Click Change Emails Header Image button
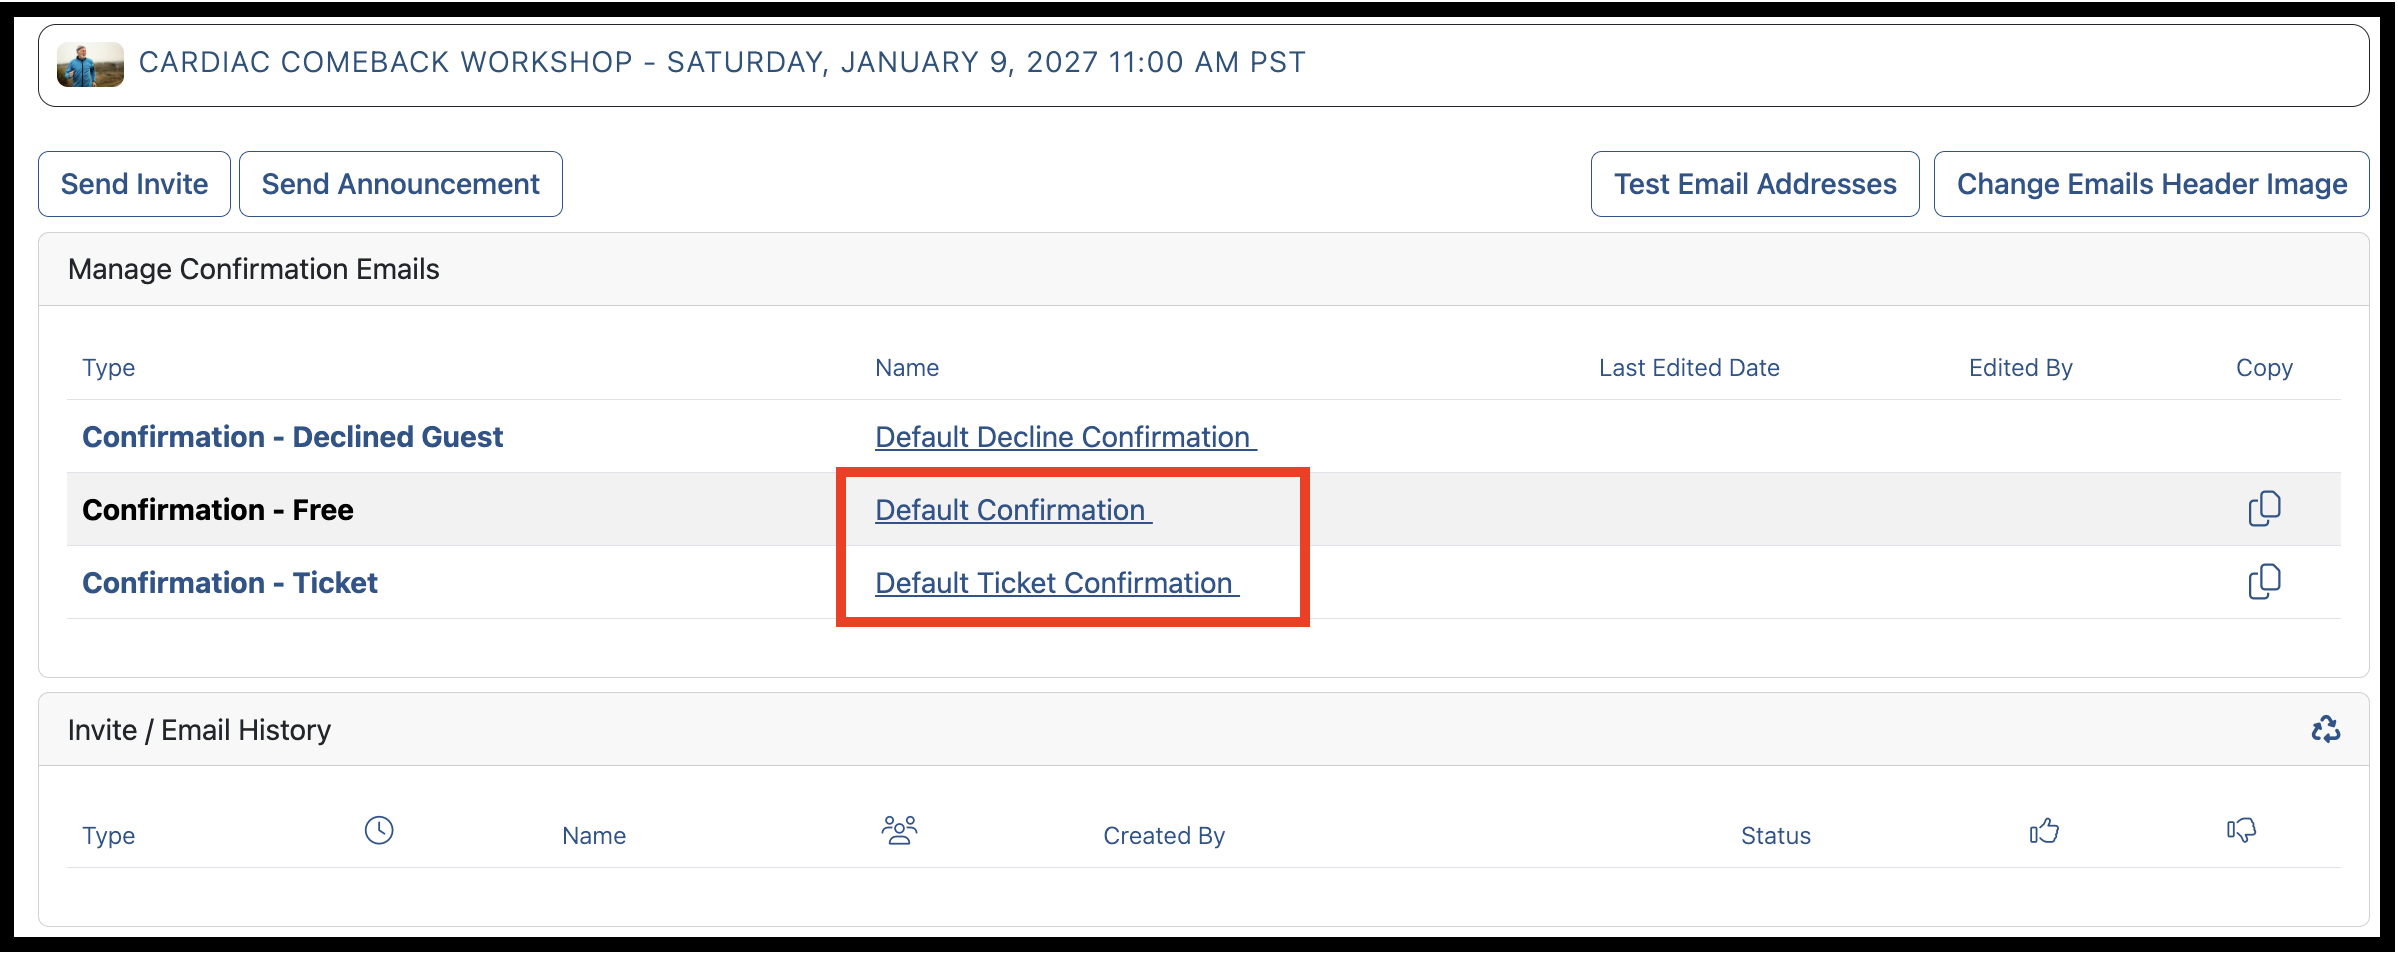The image size is (2398, 956). pos(2151,184)
